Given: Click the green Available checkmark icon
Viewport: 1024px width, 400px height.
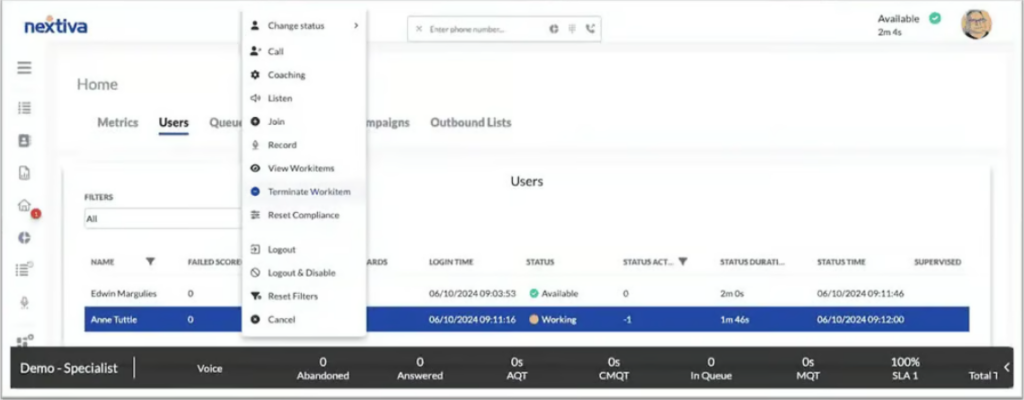Looking at the screenshot, I should coord(935,18).
